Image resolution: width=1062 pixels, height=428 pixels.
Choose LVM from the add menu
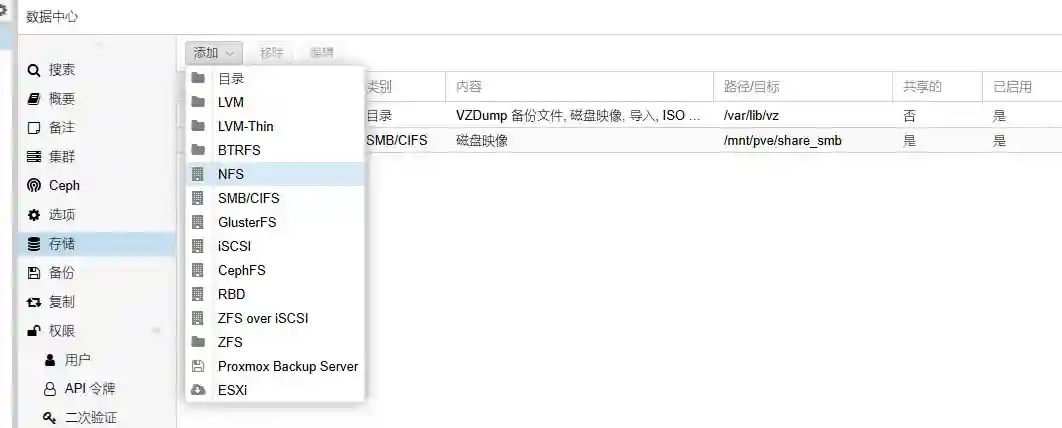276,102
